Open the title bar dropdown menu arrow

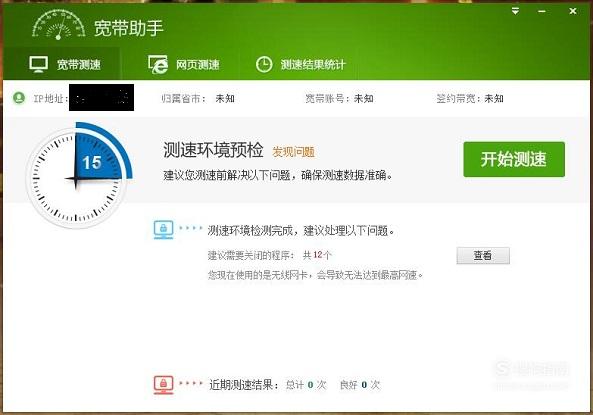point(515,11)
